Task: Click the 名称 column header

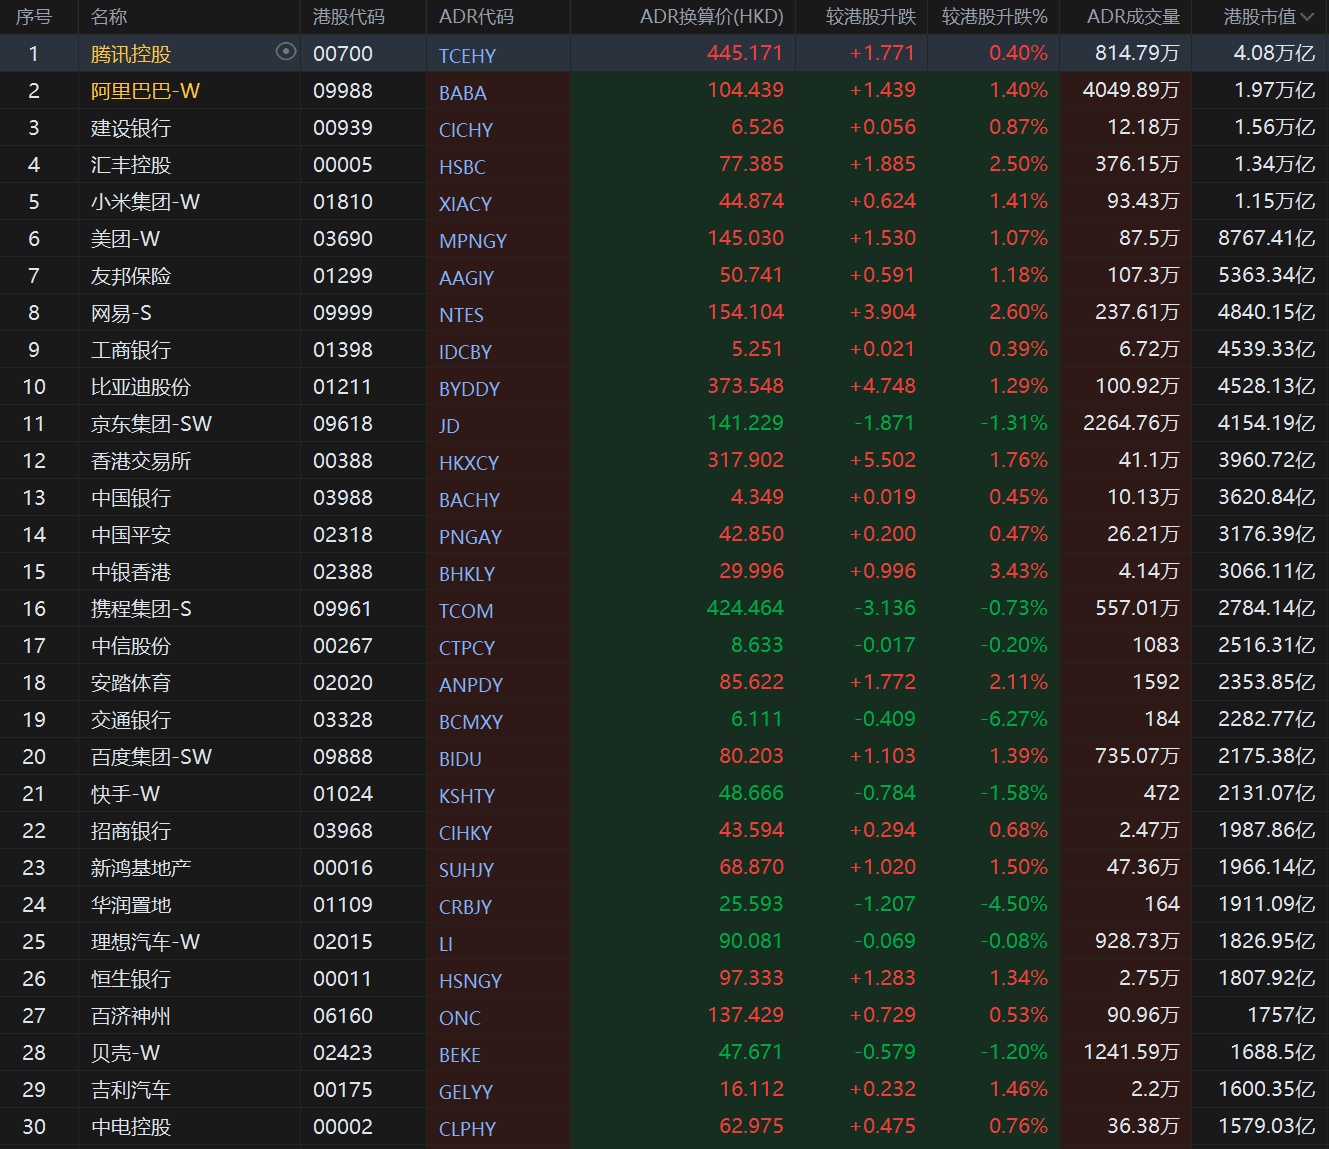Action: click(x=109, y=17)
